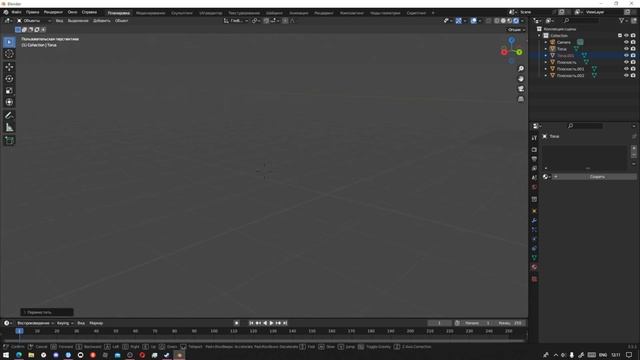640x360 pixels.
Task: Select the Transform tool
Action: pyautogui.click(x=9, y=102)
